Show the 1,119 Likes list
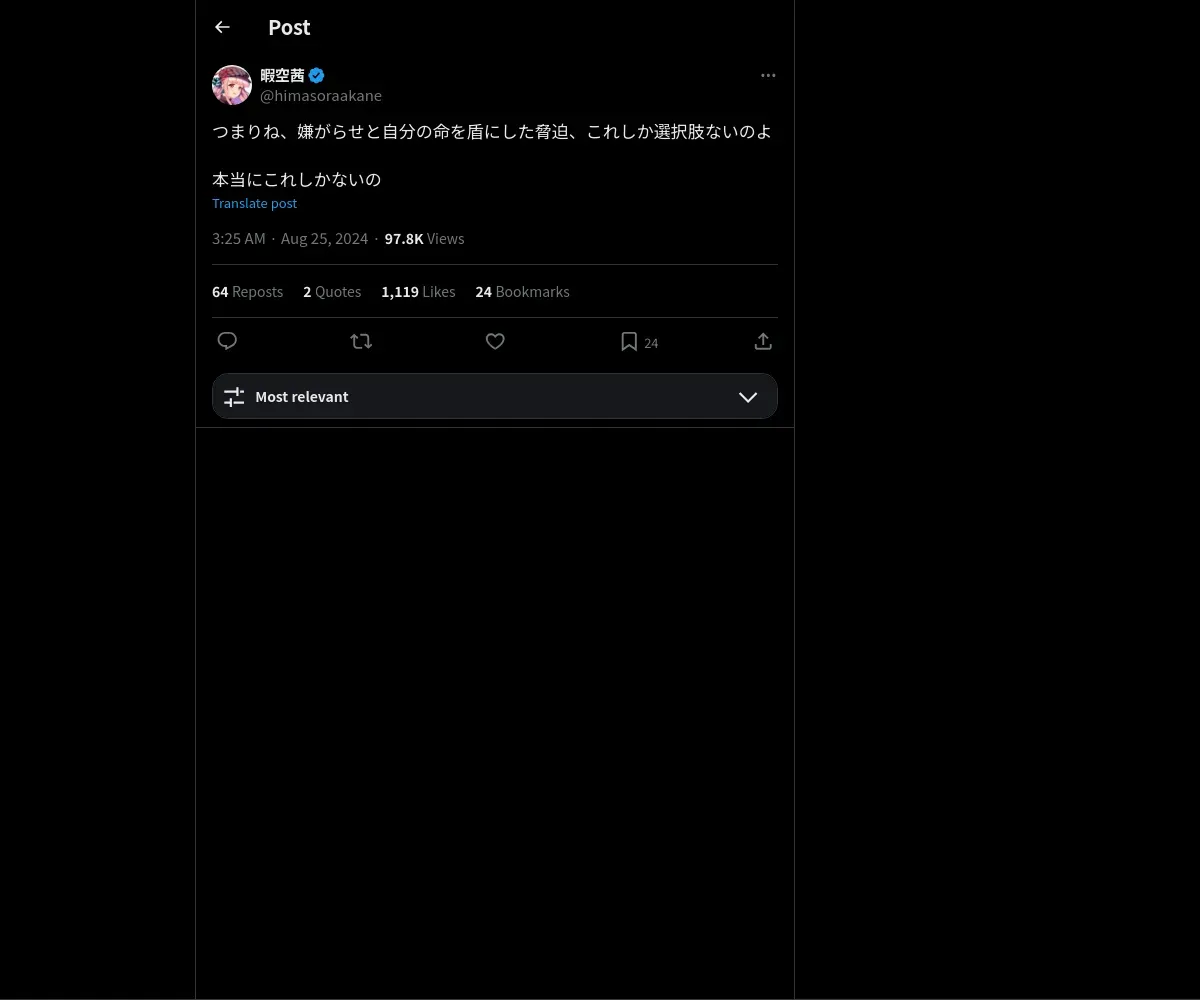 (418, 292)
